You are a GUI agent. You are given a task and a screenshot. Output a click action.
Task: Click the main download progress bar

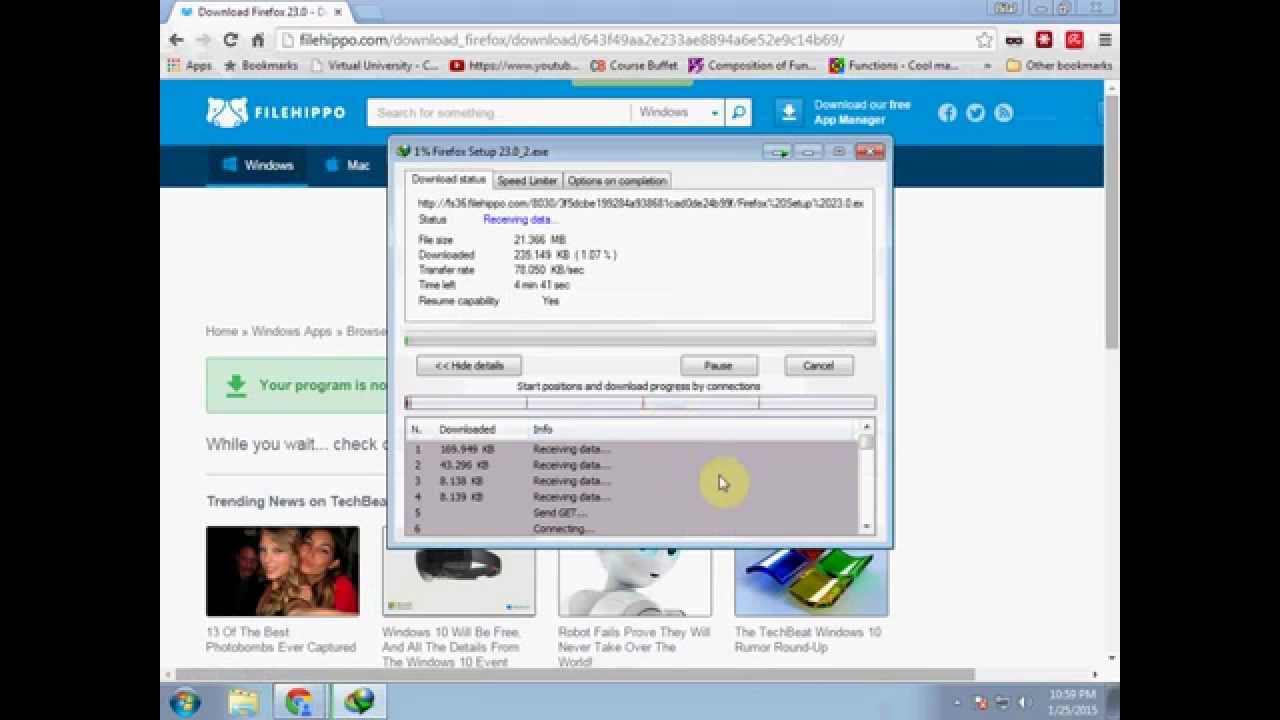640,341
